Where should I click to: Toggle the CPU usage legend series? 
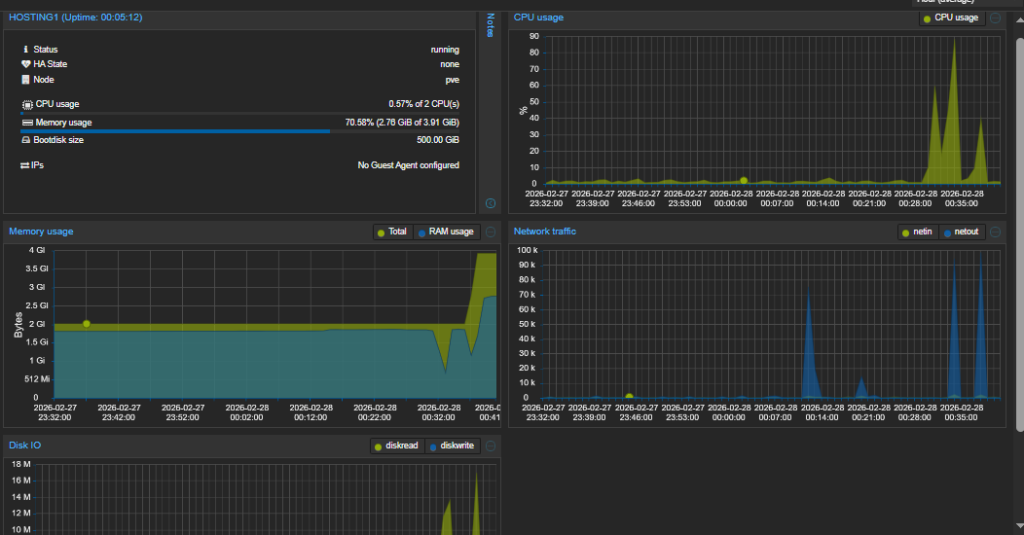pos(951,18)
